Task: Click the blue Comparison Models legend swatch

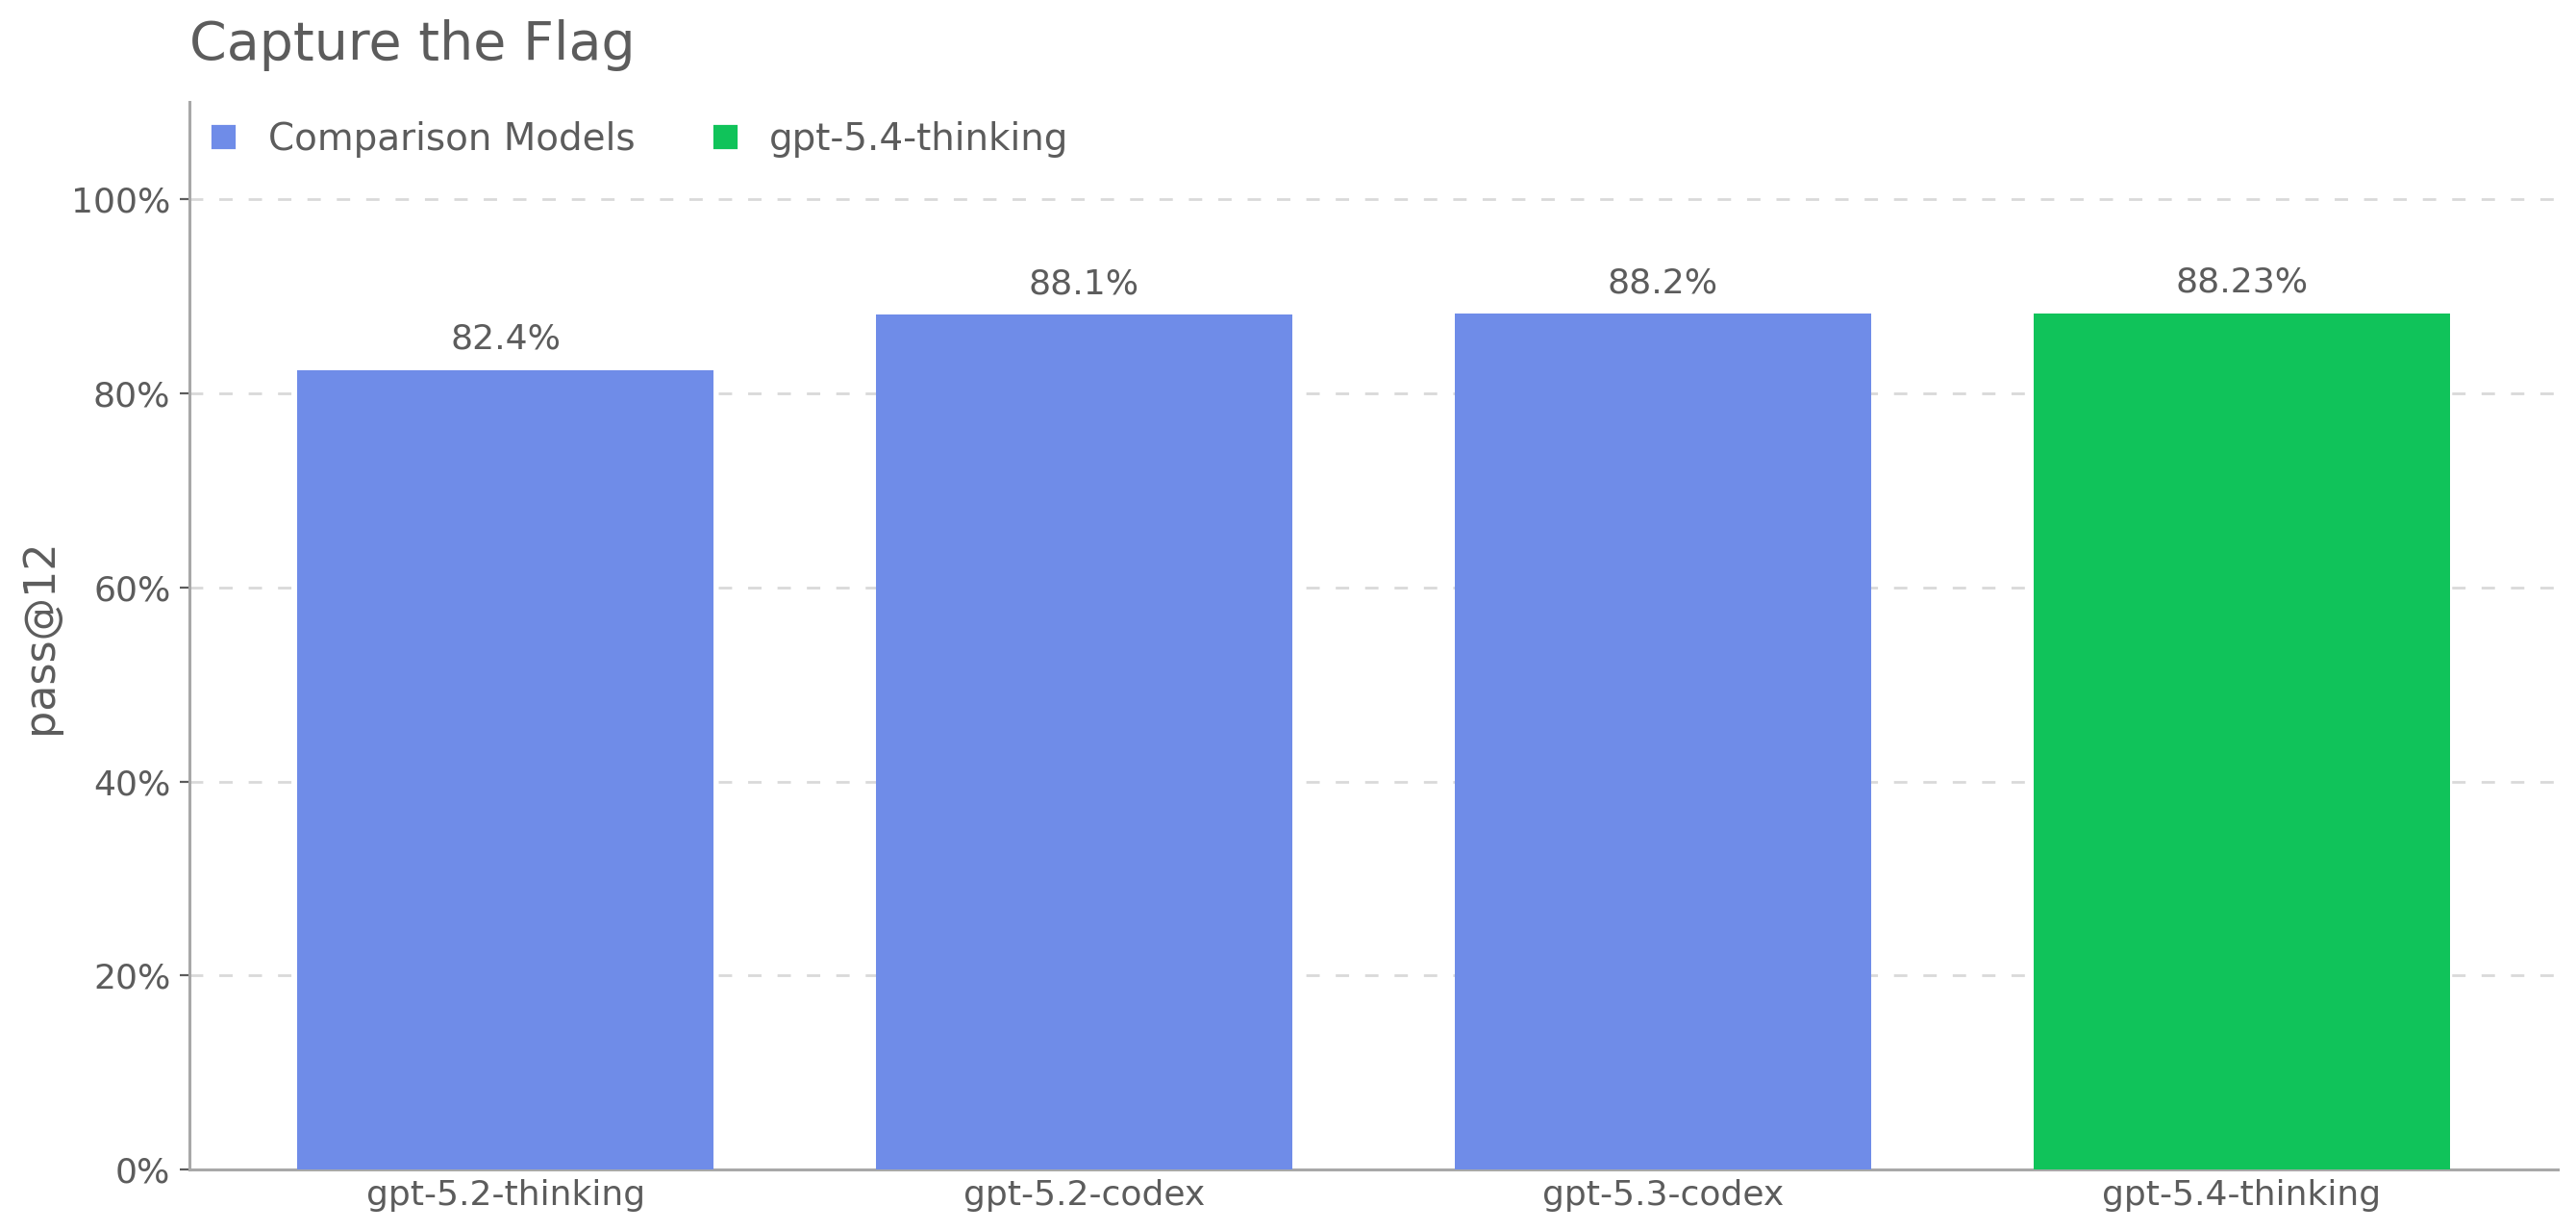Action: [223, 137]
